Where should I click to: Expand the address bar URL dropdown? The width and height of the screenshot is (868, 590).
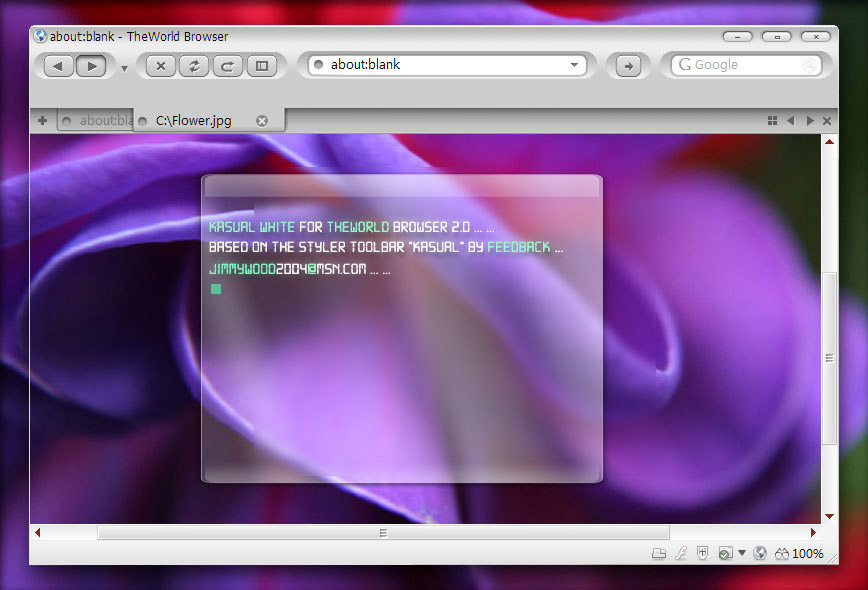[574, 65]
